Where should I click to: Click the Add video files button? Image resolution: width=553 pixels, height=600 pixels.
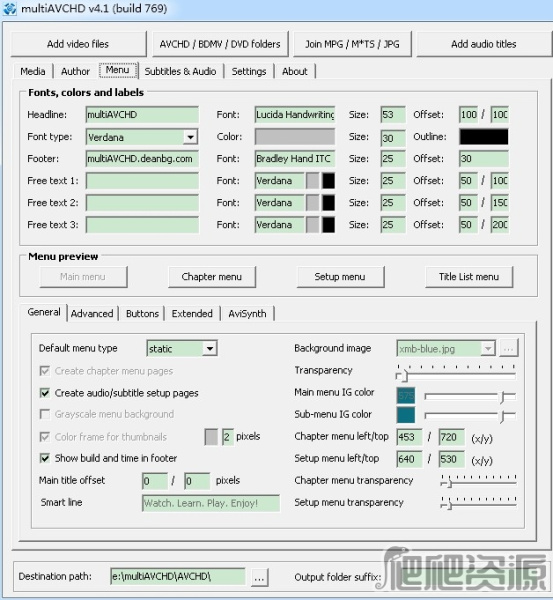point(78,44)
